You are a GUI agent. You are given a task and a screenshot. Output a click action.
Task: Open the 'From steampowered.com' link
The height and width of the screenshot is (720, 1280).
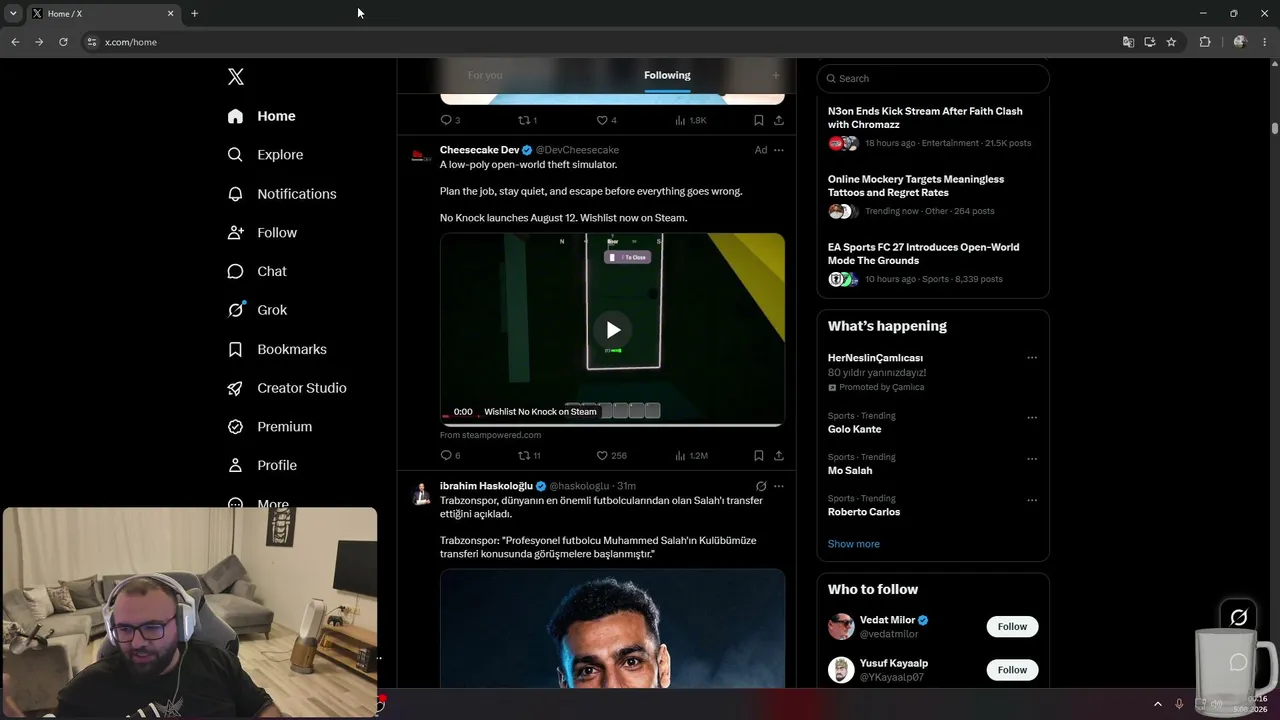pos(490,435)
